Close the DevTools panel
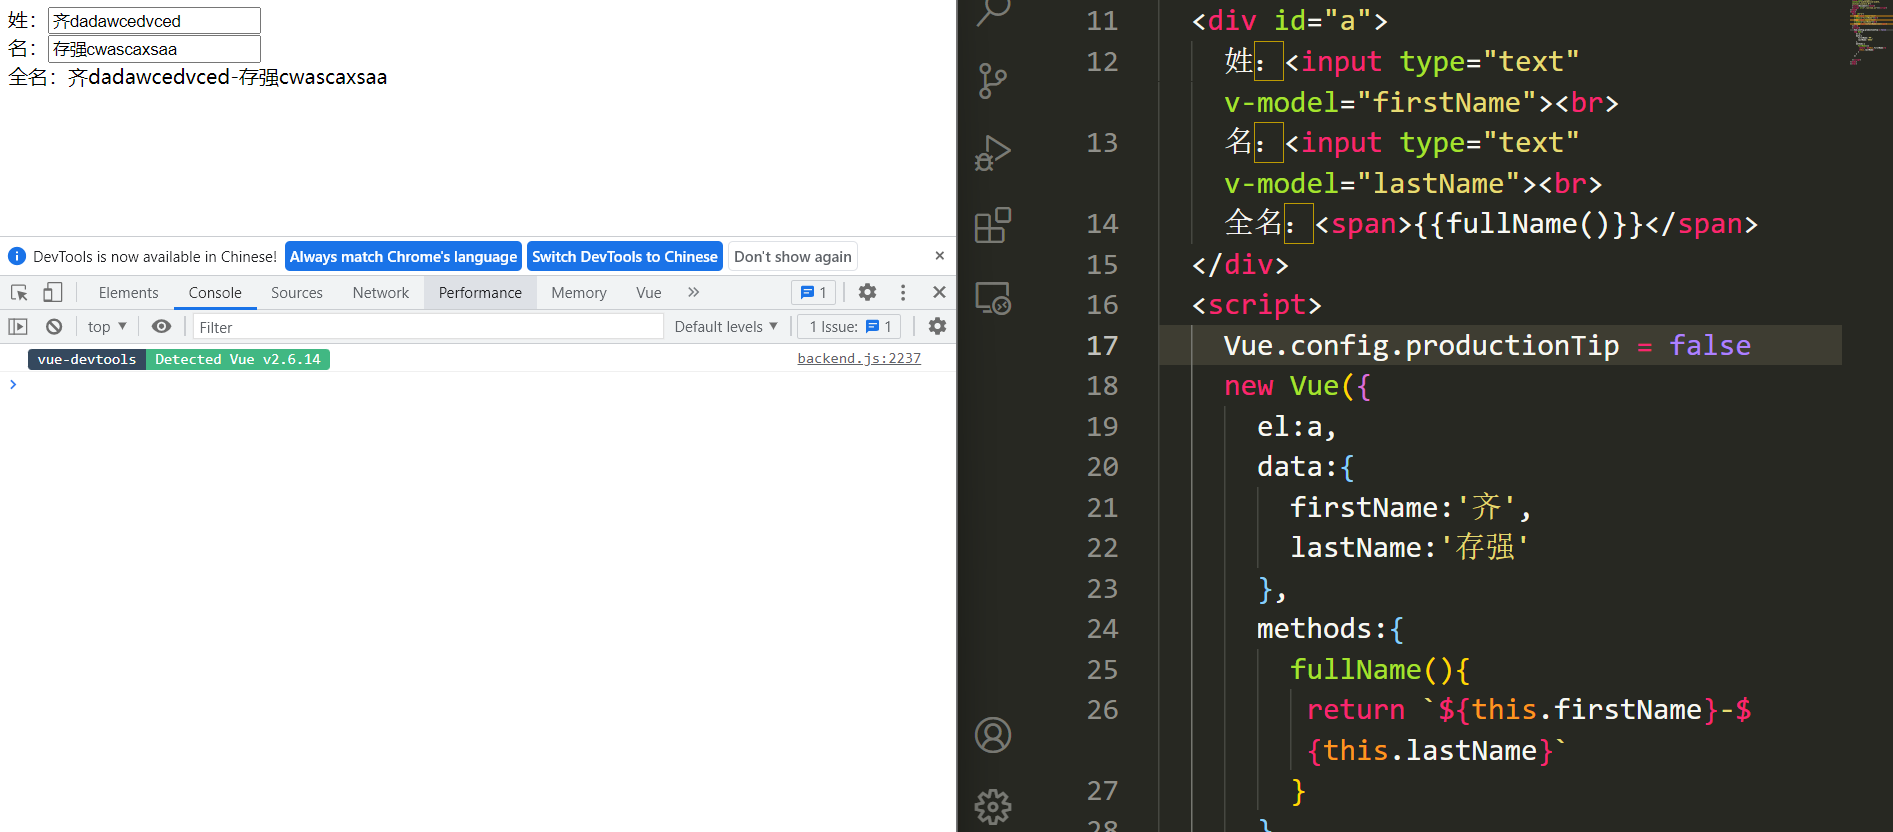This screenshot has width=1893, height=832. pos(939,292)
